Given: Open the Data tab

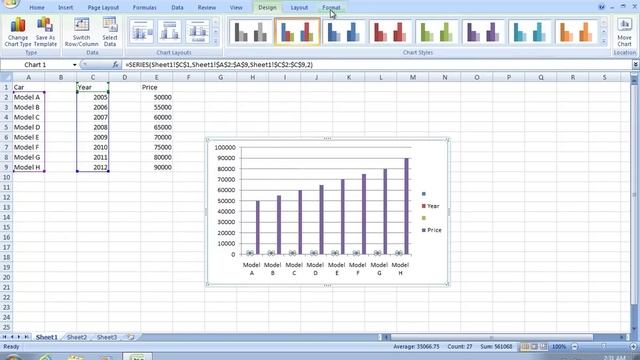Looking at the screenshot, I should coord(177,7).
